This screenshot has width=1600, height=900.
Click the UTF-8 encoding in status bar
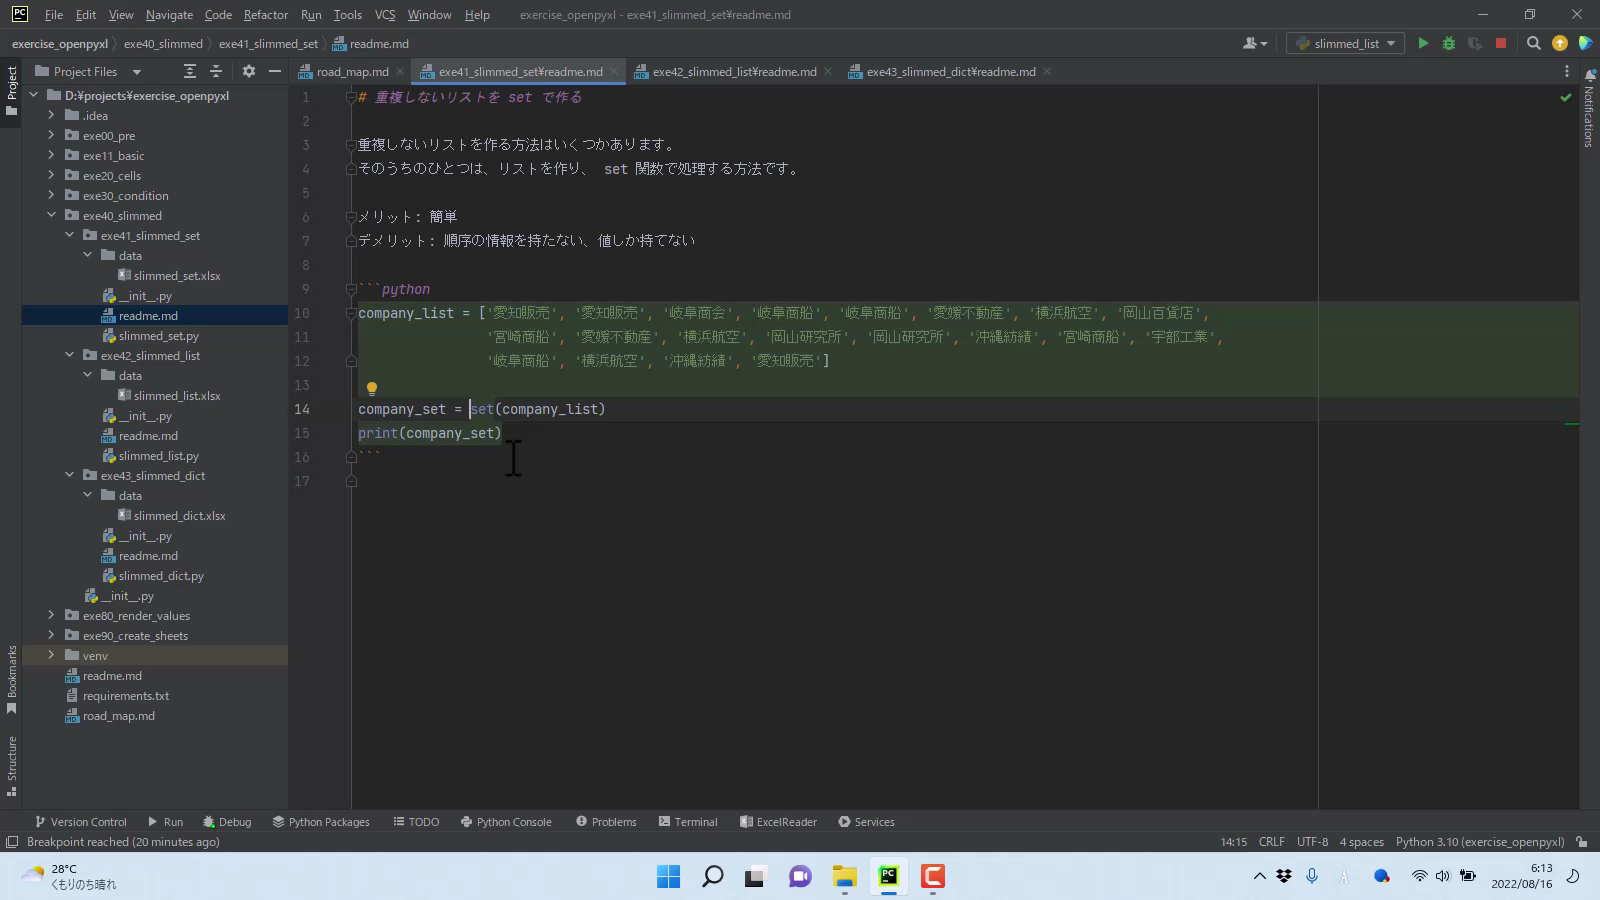click(x=1312, y=842)
